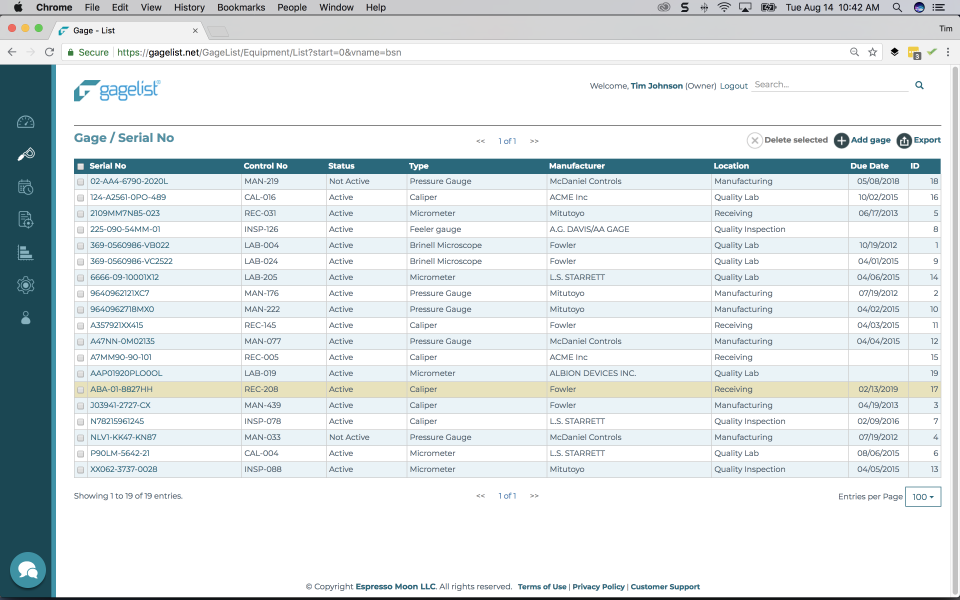960x600 pixels.
Task: Open the Entries per Page dropdown
Action: point(922,496)
